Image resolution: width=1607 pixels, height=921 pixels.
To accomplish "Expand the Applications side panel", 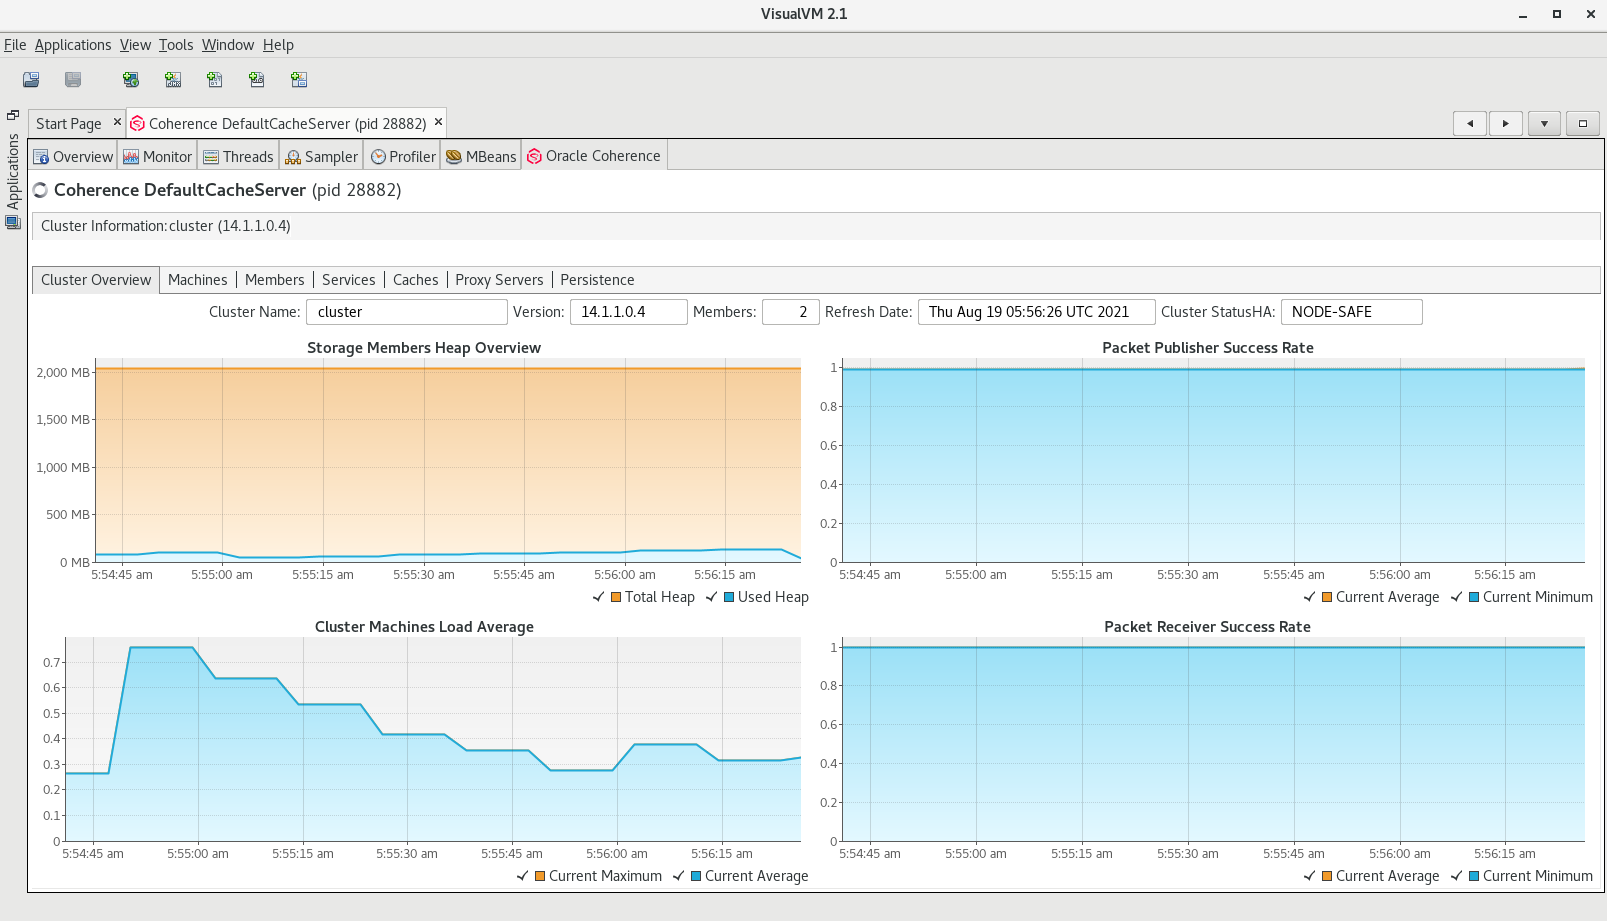I will 13,170.
